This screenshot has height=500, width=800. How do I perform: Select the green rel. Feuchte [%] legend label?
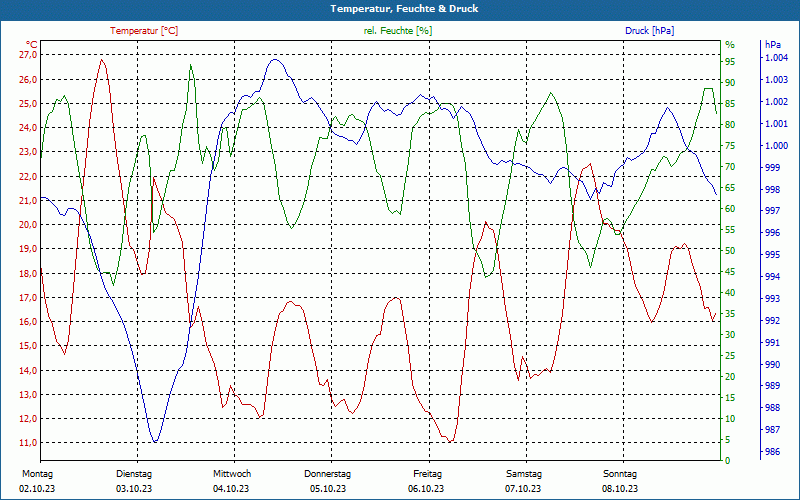(398, 31)
